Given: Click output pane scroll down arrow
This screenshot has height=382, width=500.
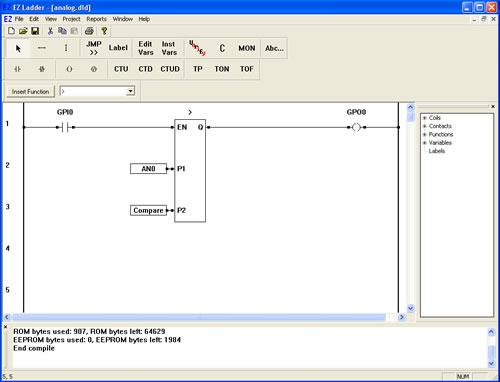Looking at the screenshot, I should (491, 363).
